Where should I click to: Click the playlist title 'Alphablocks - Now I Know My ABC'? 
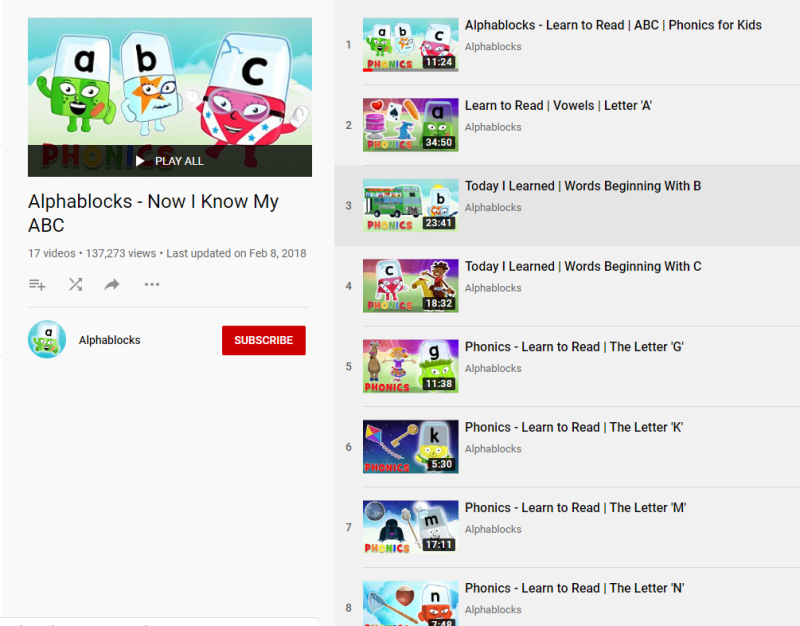point(153,213)
